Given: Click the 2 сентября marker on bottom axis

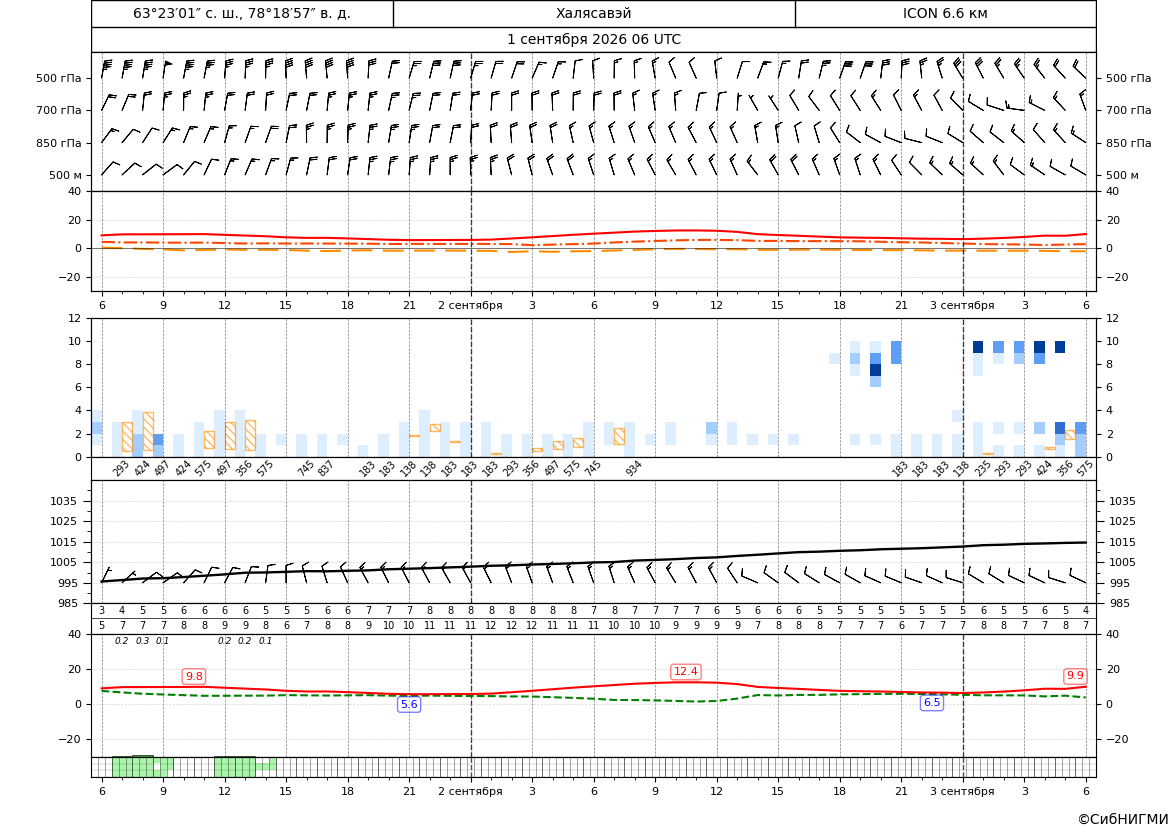Looking at the screenshot, I should [x=470, y=791].
